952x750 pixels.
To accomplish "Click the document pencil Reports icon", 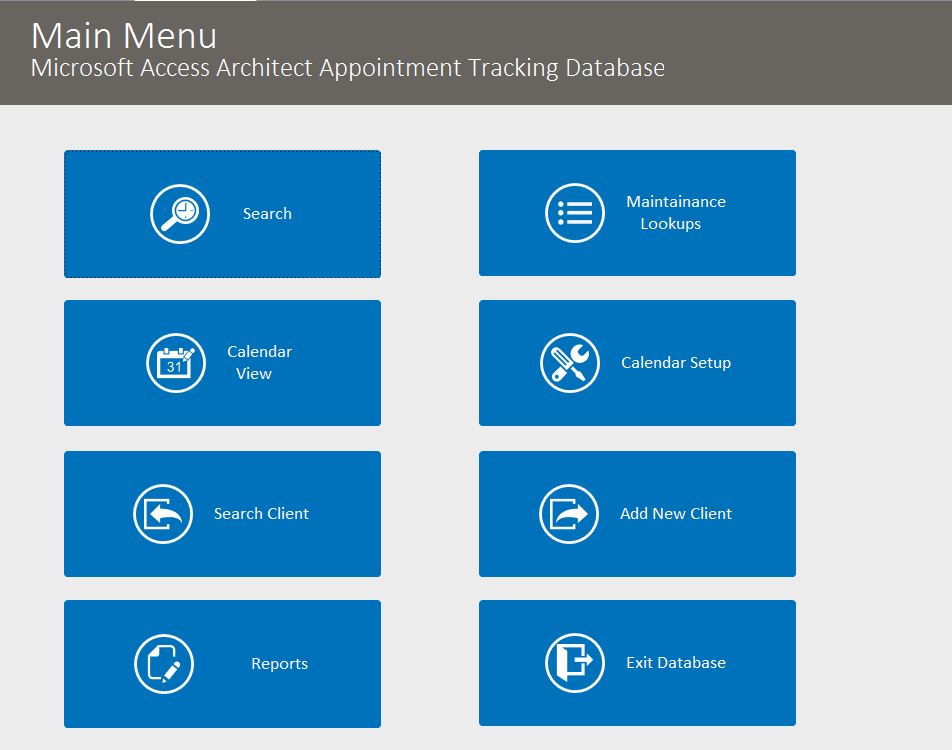I will click(x=164, y=664).
